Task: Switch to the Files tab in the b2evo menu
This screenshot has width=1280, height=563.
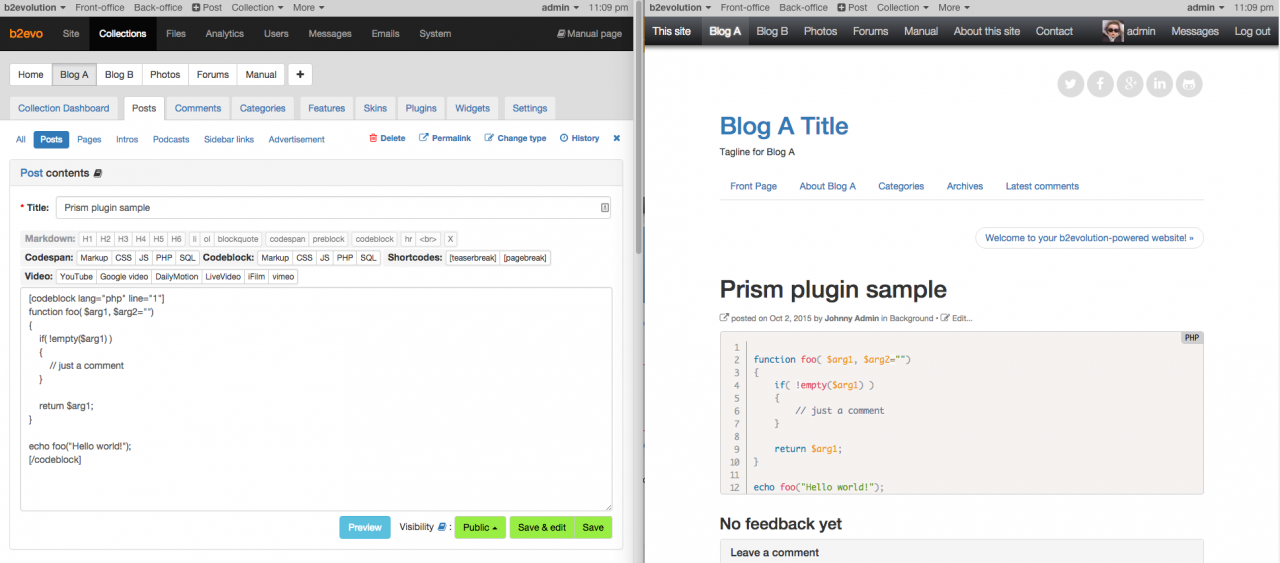Action: 176,33
